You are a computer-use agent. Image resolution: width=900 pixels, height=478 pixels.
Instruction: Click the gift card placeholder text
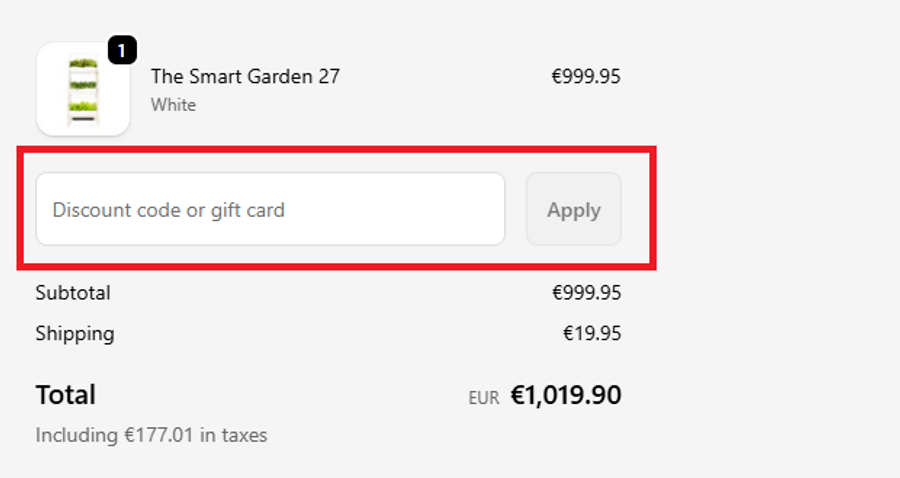(x=168, y=210)
